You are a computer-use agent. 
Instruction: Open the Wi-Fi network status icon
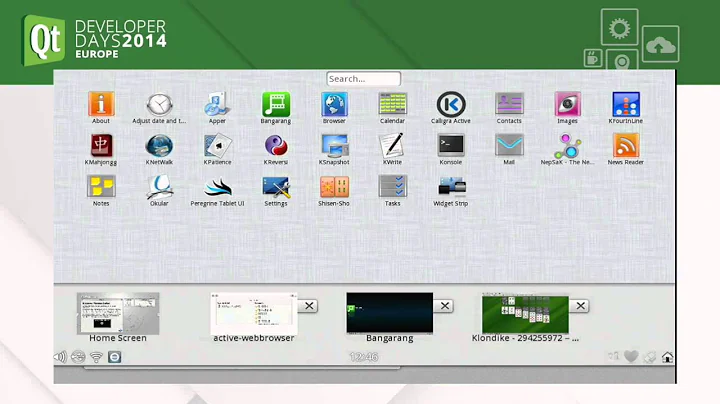[96, 357]
